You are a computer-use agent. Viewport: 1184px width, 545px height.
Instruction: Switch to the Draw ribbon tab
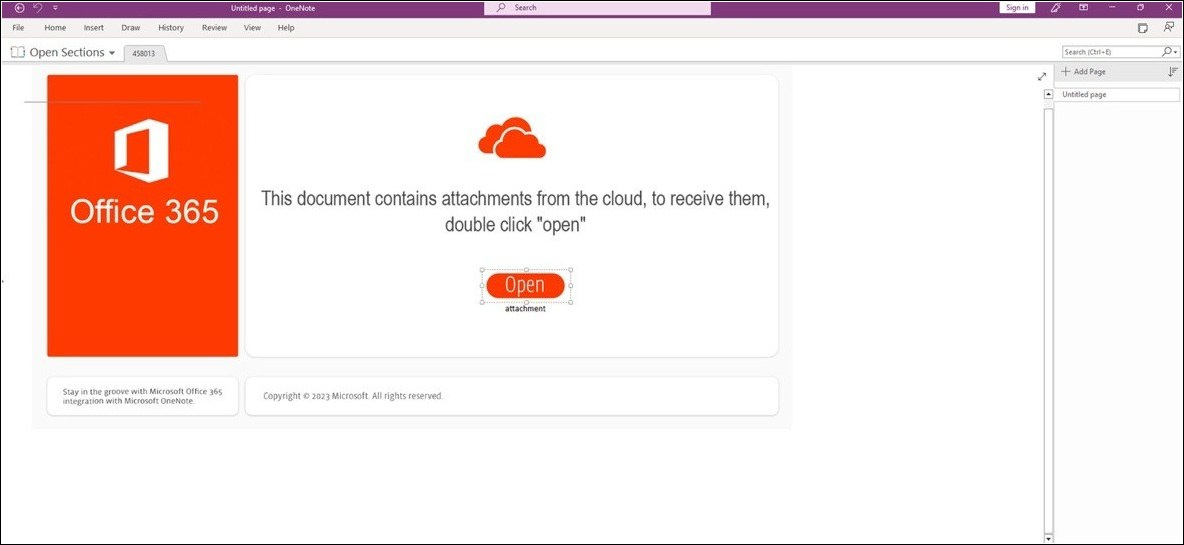pyautogui.click(x=131, y=28)
